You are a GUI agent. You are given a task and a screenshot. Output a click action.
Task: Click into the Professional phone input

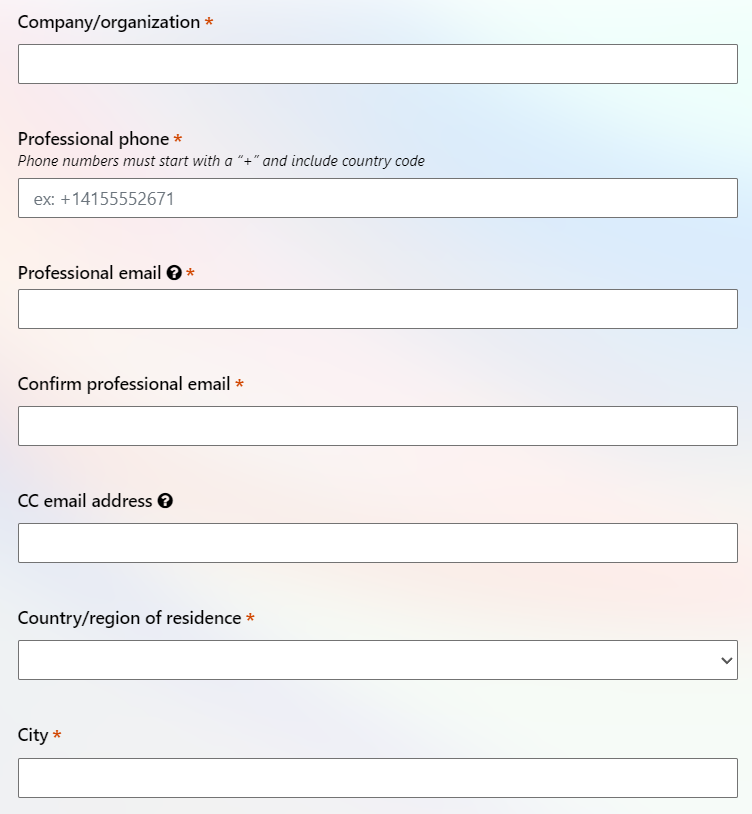pos(378,198)
